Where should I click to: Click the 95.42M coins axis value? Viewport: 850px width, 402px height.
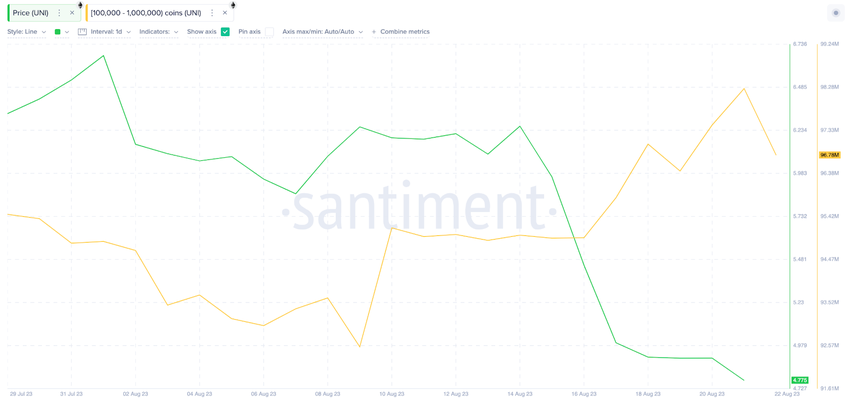coord(830,216)
